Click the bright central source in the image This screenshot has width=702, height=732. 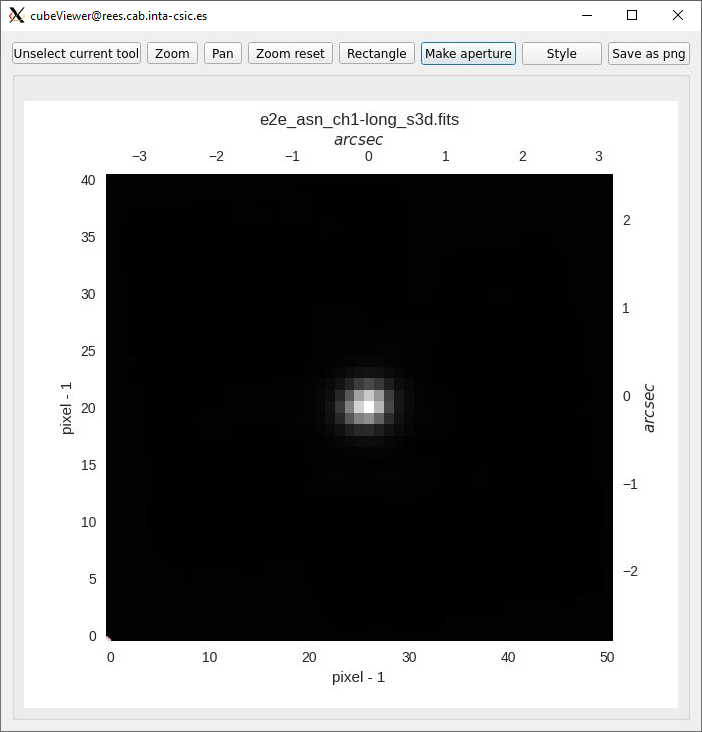[x=369, y=406]
